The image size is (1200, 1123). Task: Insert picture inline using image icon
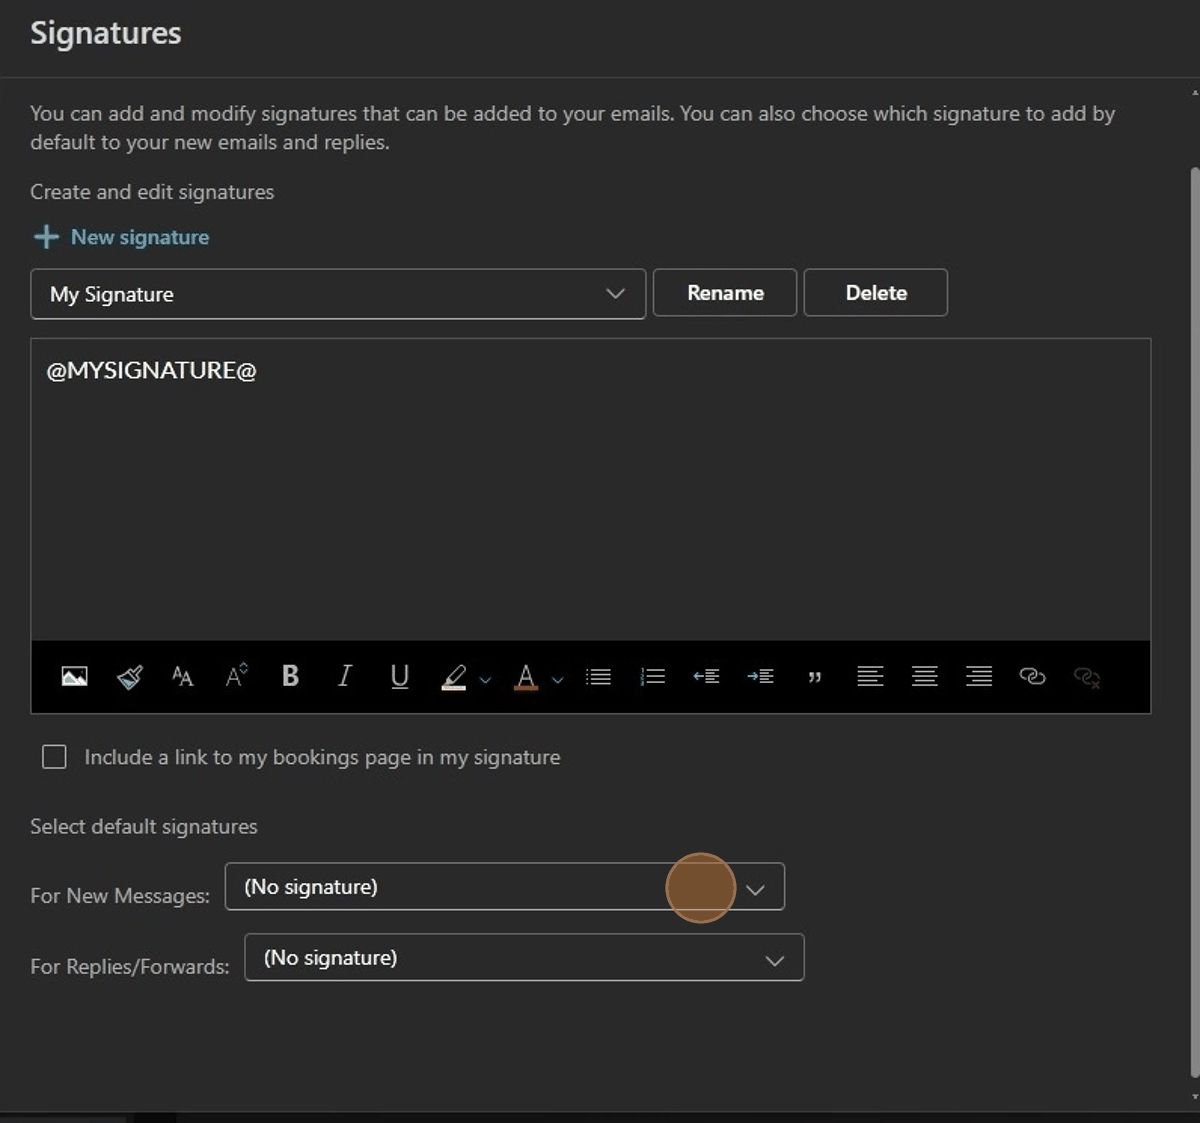[x=74, y=677]
